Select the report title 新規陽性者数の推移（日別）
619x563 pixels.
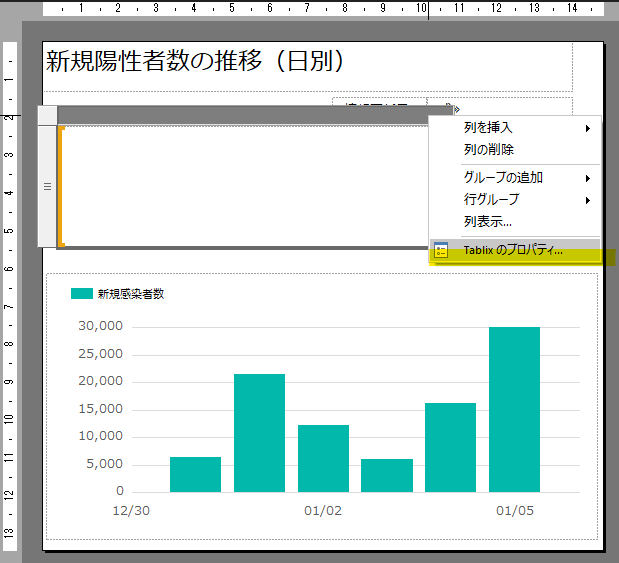pyautogui.click(x=196, y=62)
